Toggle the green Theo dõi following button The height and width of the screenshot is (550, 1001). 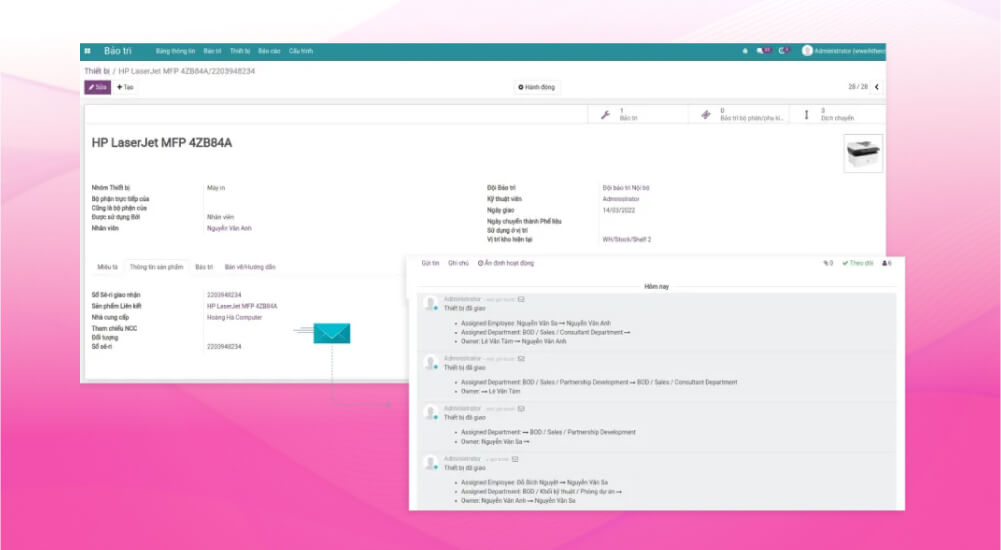[857, 263]
